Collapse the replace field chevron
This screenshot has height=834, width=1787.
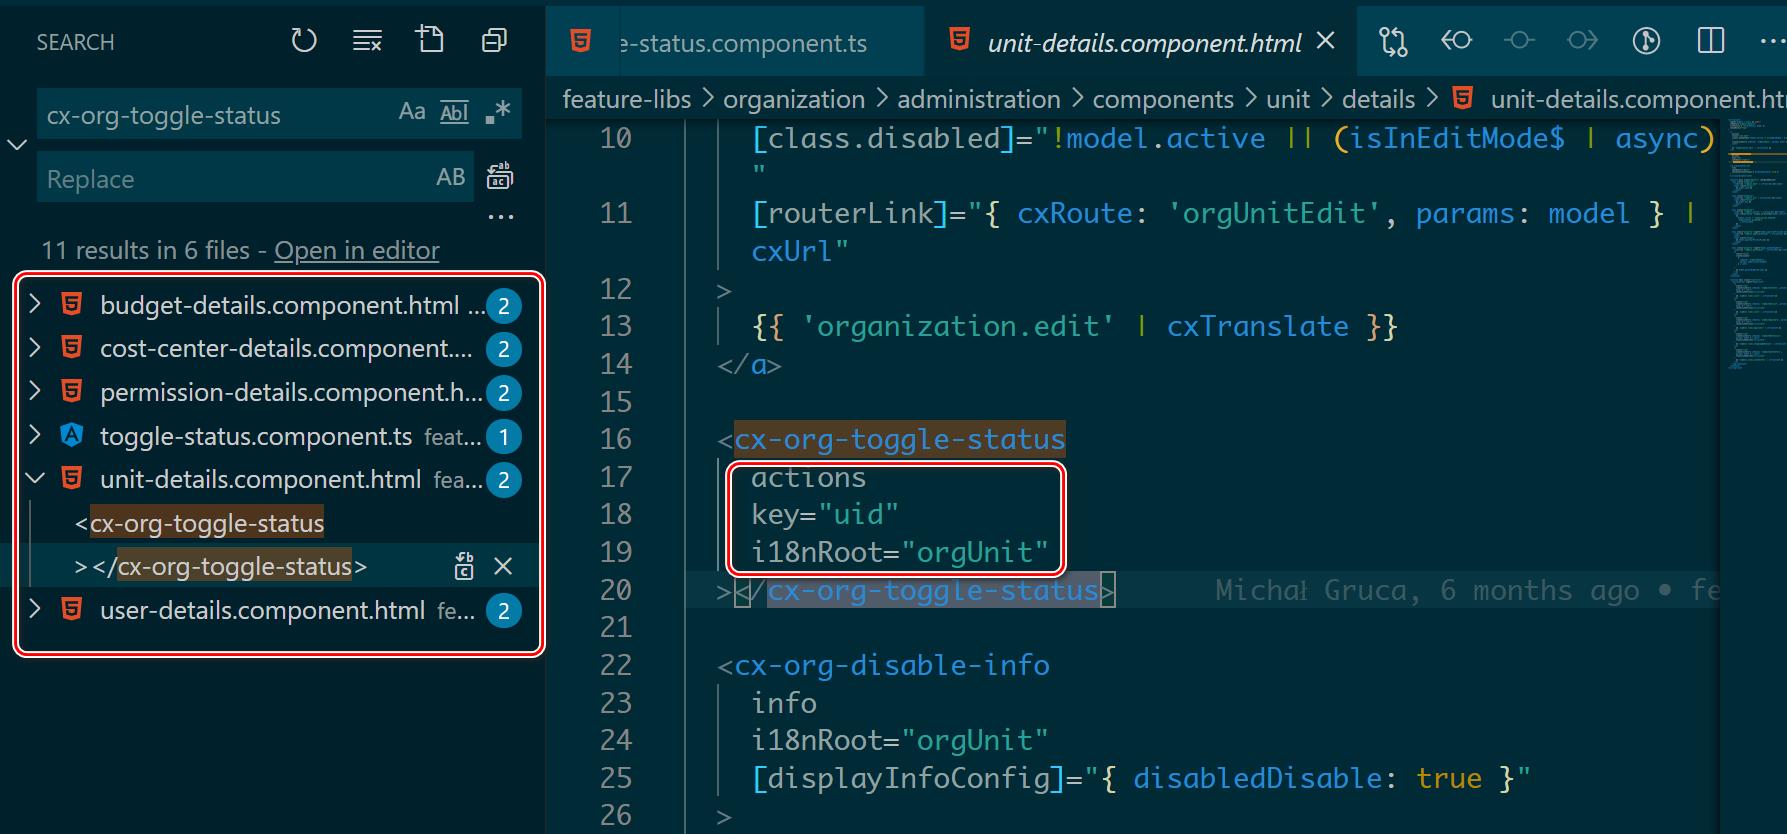click(x=17, y=145)
